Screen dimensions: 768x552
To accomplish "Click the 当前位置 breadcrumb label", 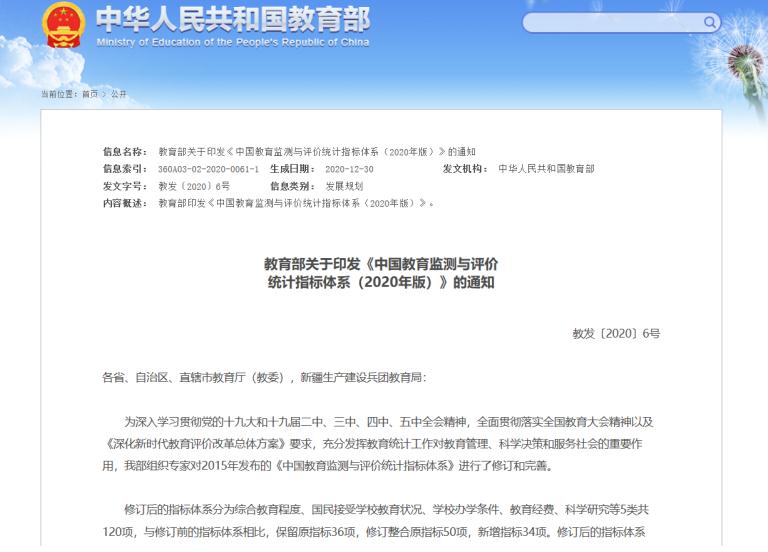I will tap(59, 94).
